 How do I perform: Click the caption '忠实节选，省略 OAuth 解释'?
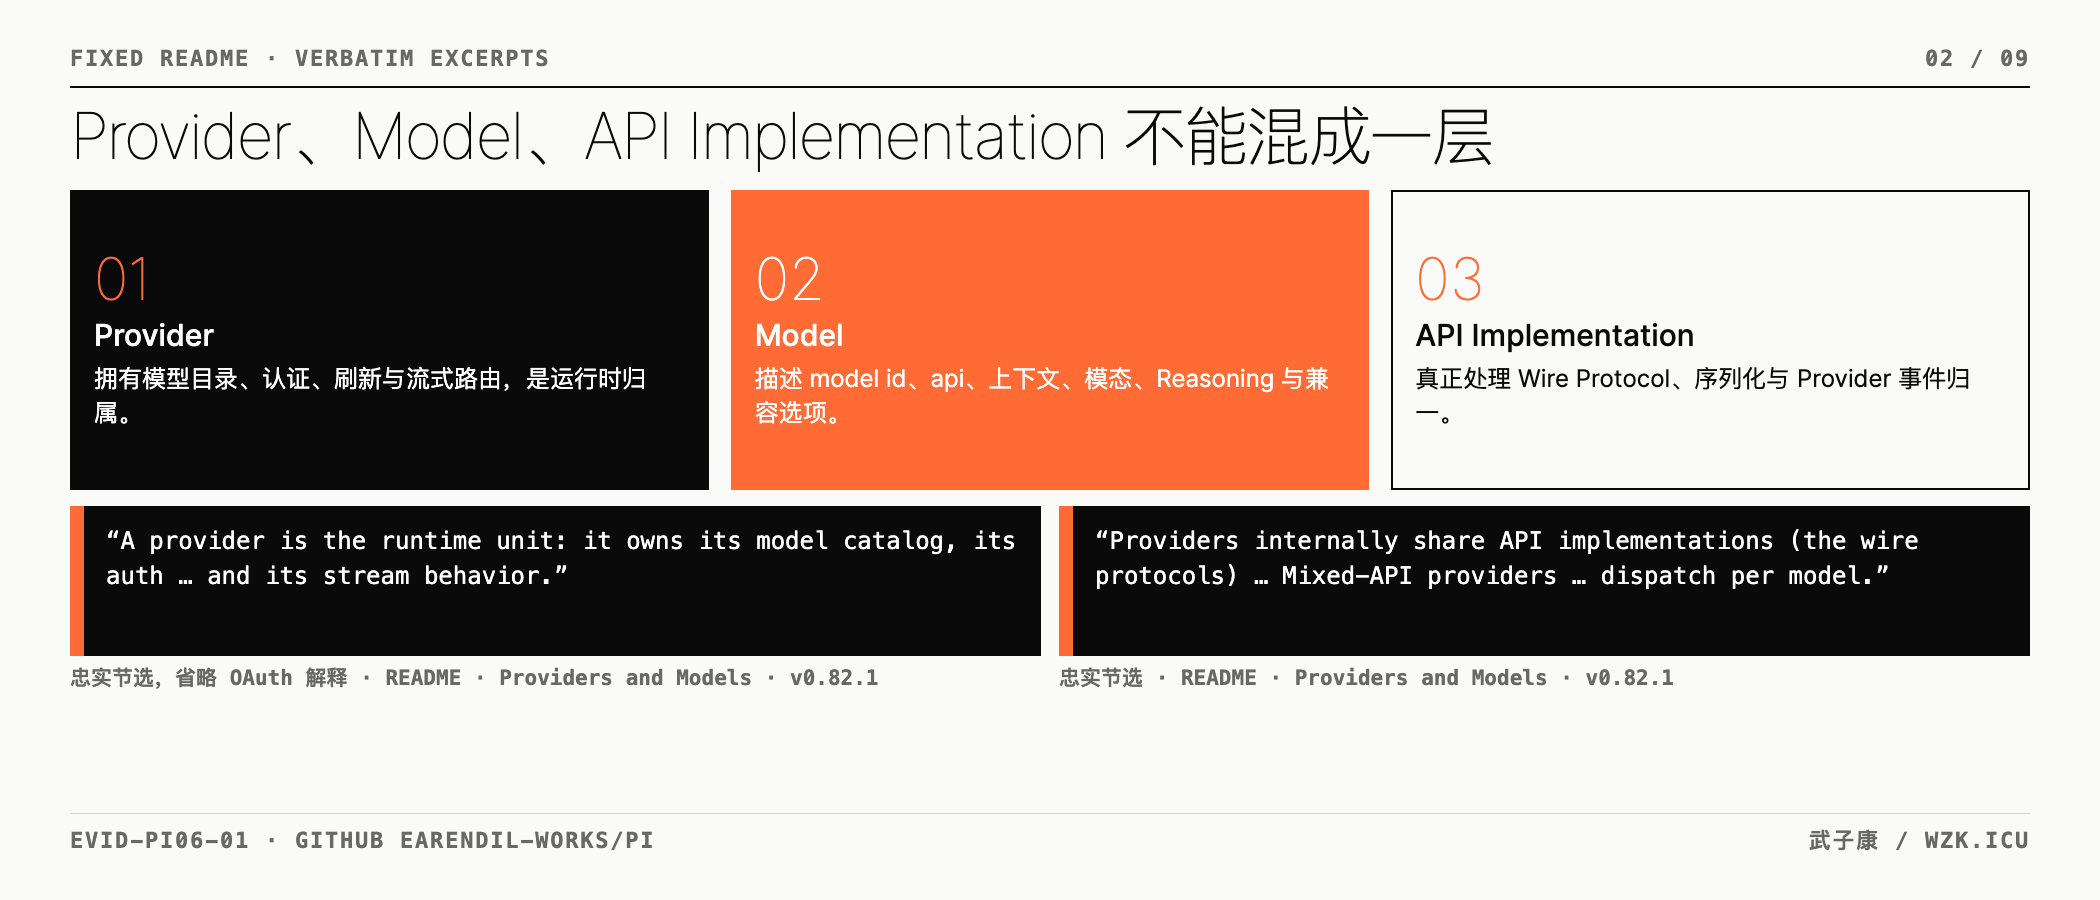474,678
